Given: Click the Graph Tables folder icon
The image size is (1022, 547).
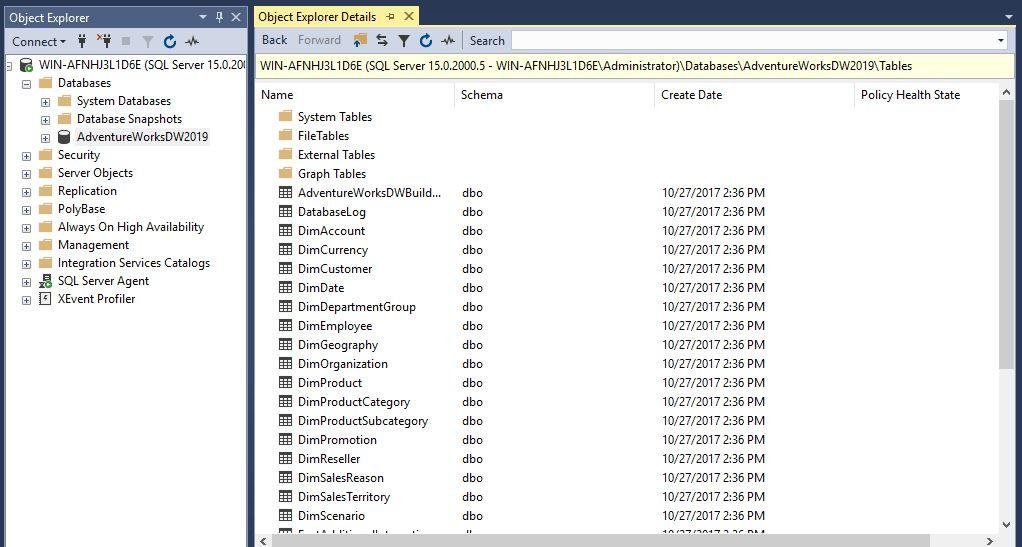Looking at the screenshot, I should click(285, 173).
